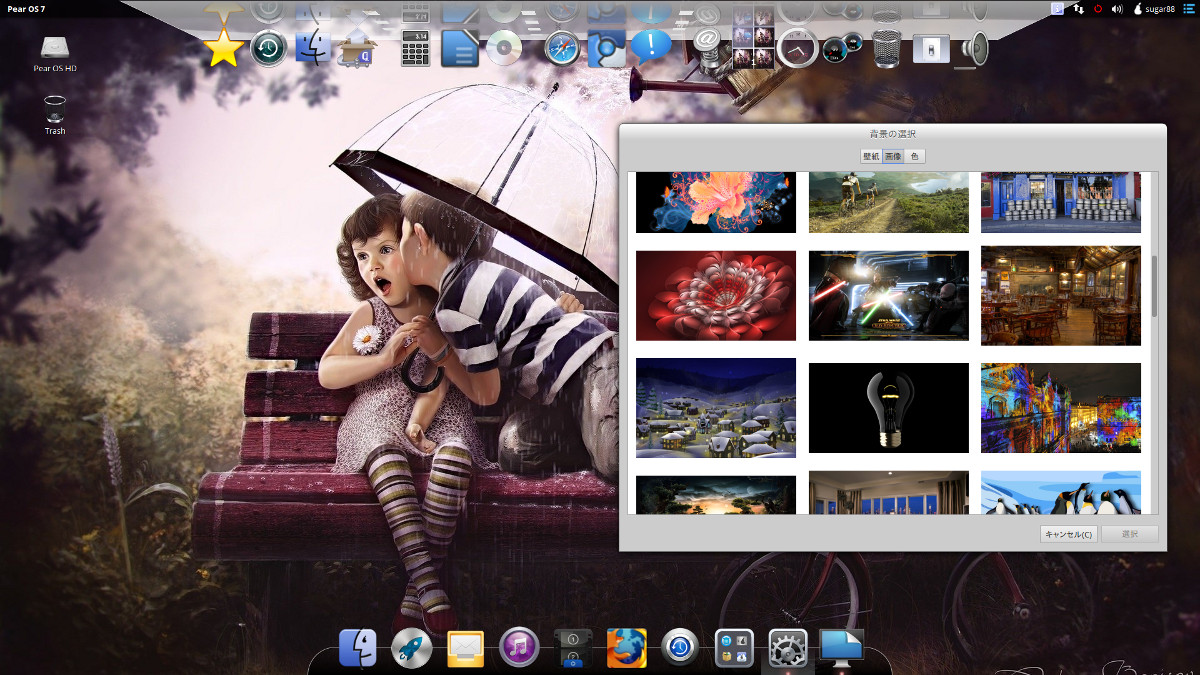Select the colorful illuminated buildings wallpaper
The image size is (1200, 675).
[x=1061, y=408]
